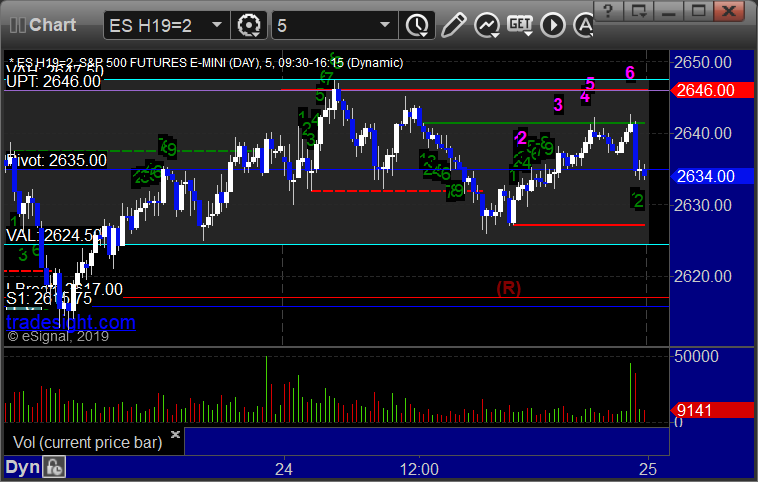Click the magenta 3 count marker
Image resolution: width=758 pixels, height=482 pixels.
[558, 104]
